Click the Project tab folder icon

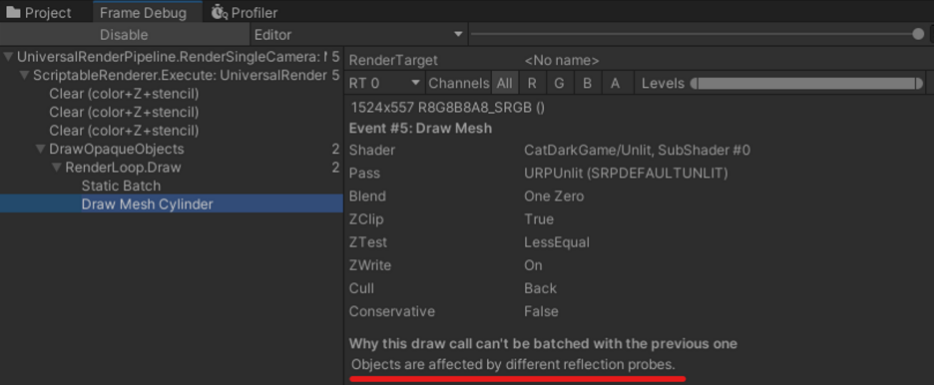click(x=13, y=12)
